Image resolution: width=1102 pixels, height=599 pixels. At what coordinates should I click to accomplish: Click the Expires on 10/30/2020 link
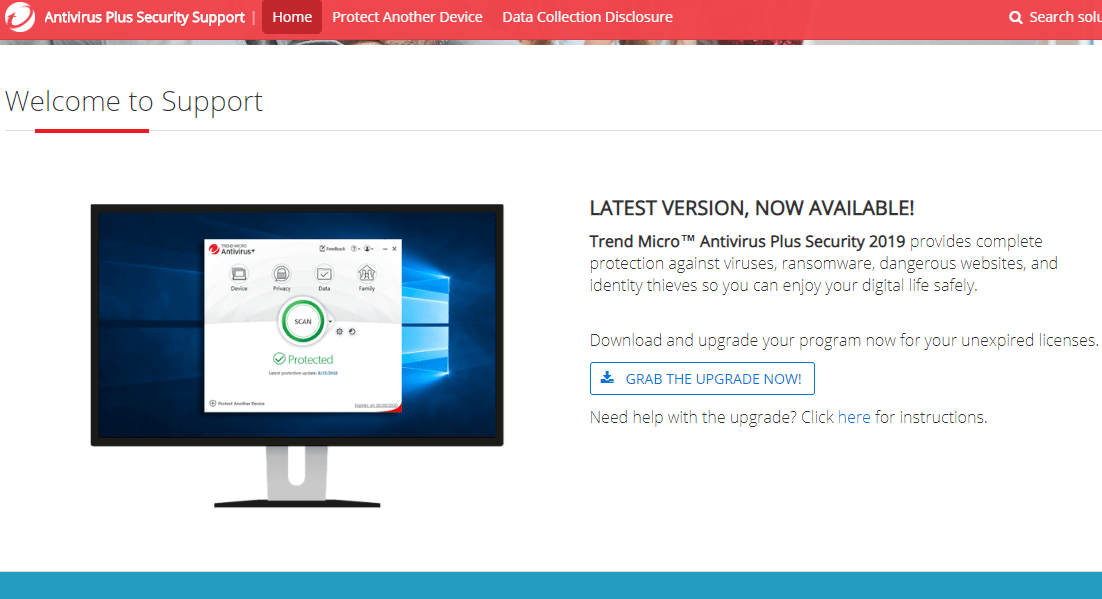[x=375, y=403]
